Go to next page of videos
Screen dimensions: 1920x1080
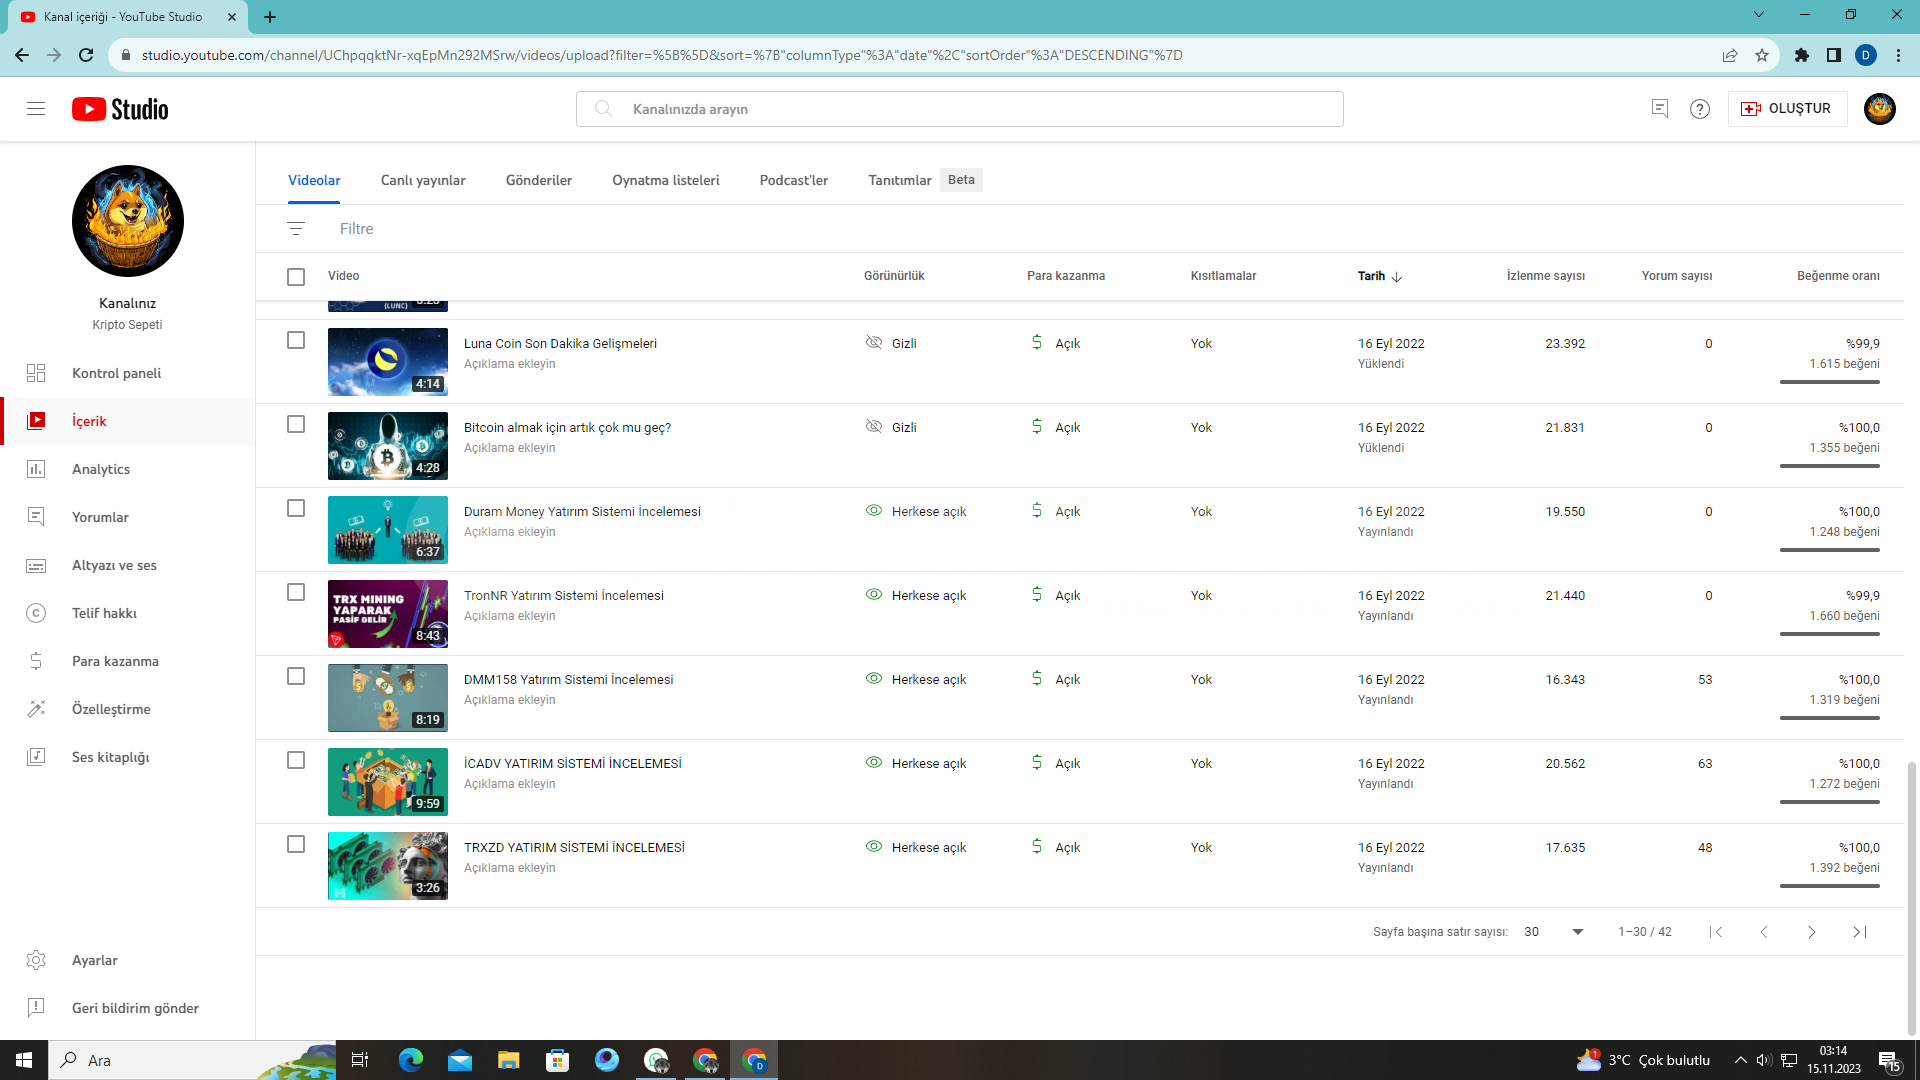[x=1811, y=932]
